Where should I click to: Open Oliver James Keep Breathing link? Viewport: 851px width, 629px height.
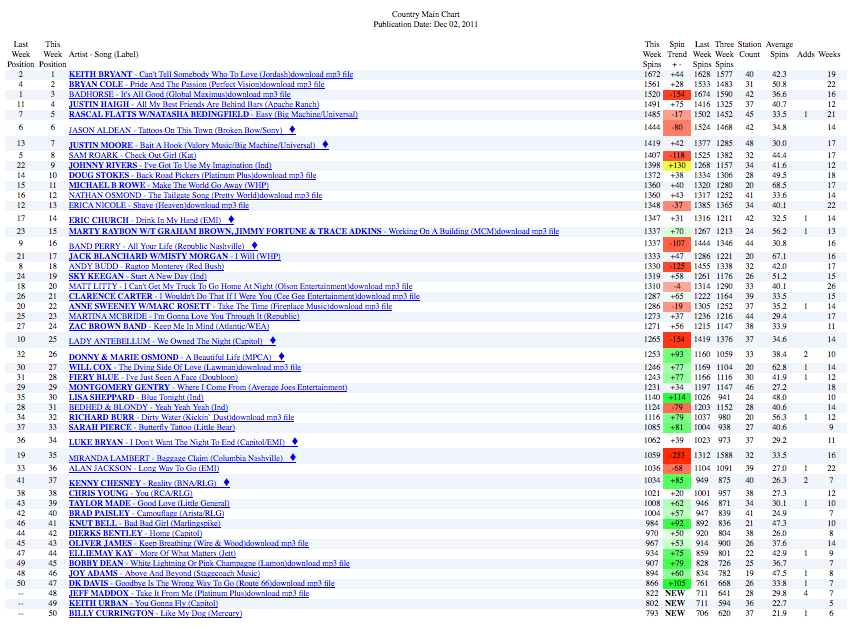click(x=188, y=543)
